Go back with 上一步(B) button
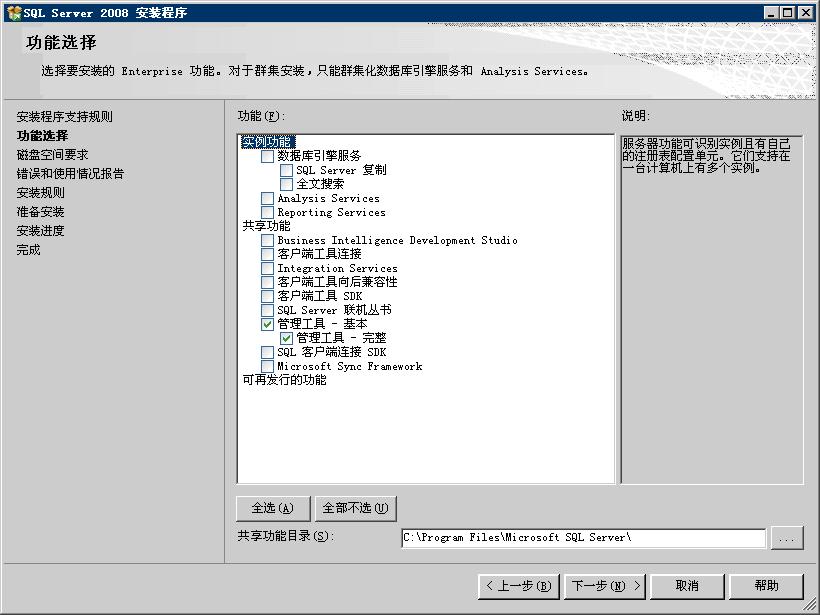This screenshot has width=820, height=615. 519,586
